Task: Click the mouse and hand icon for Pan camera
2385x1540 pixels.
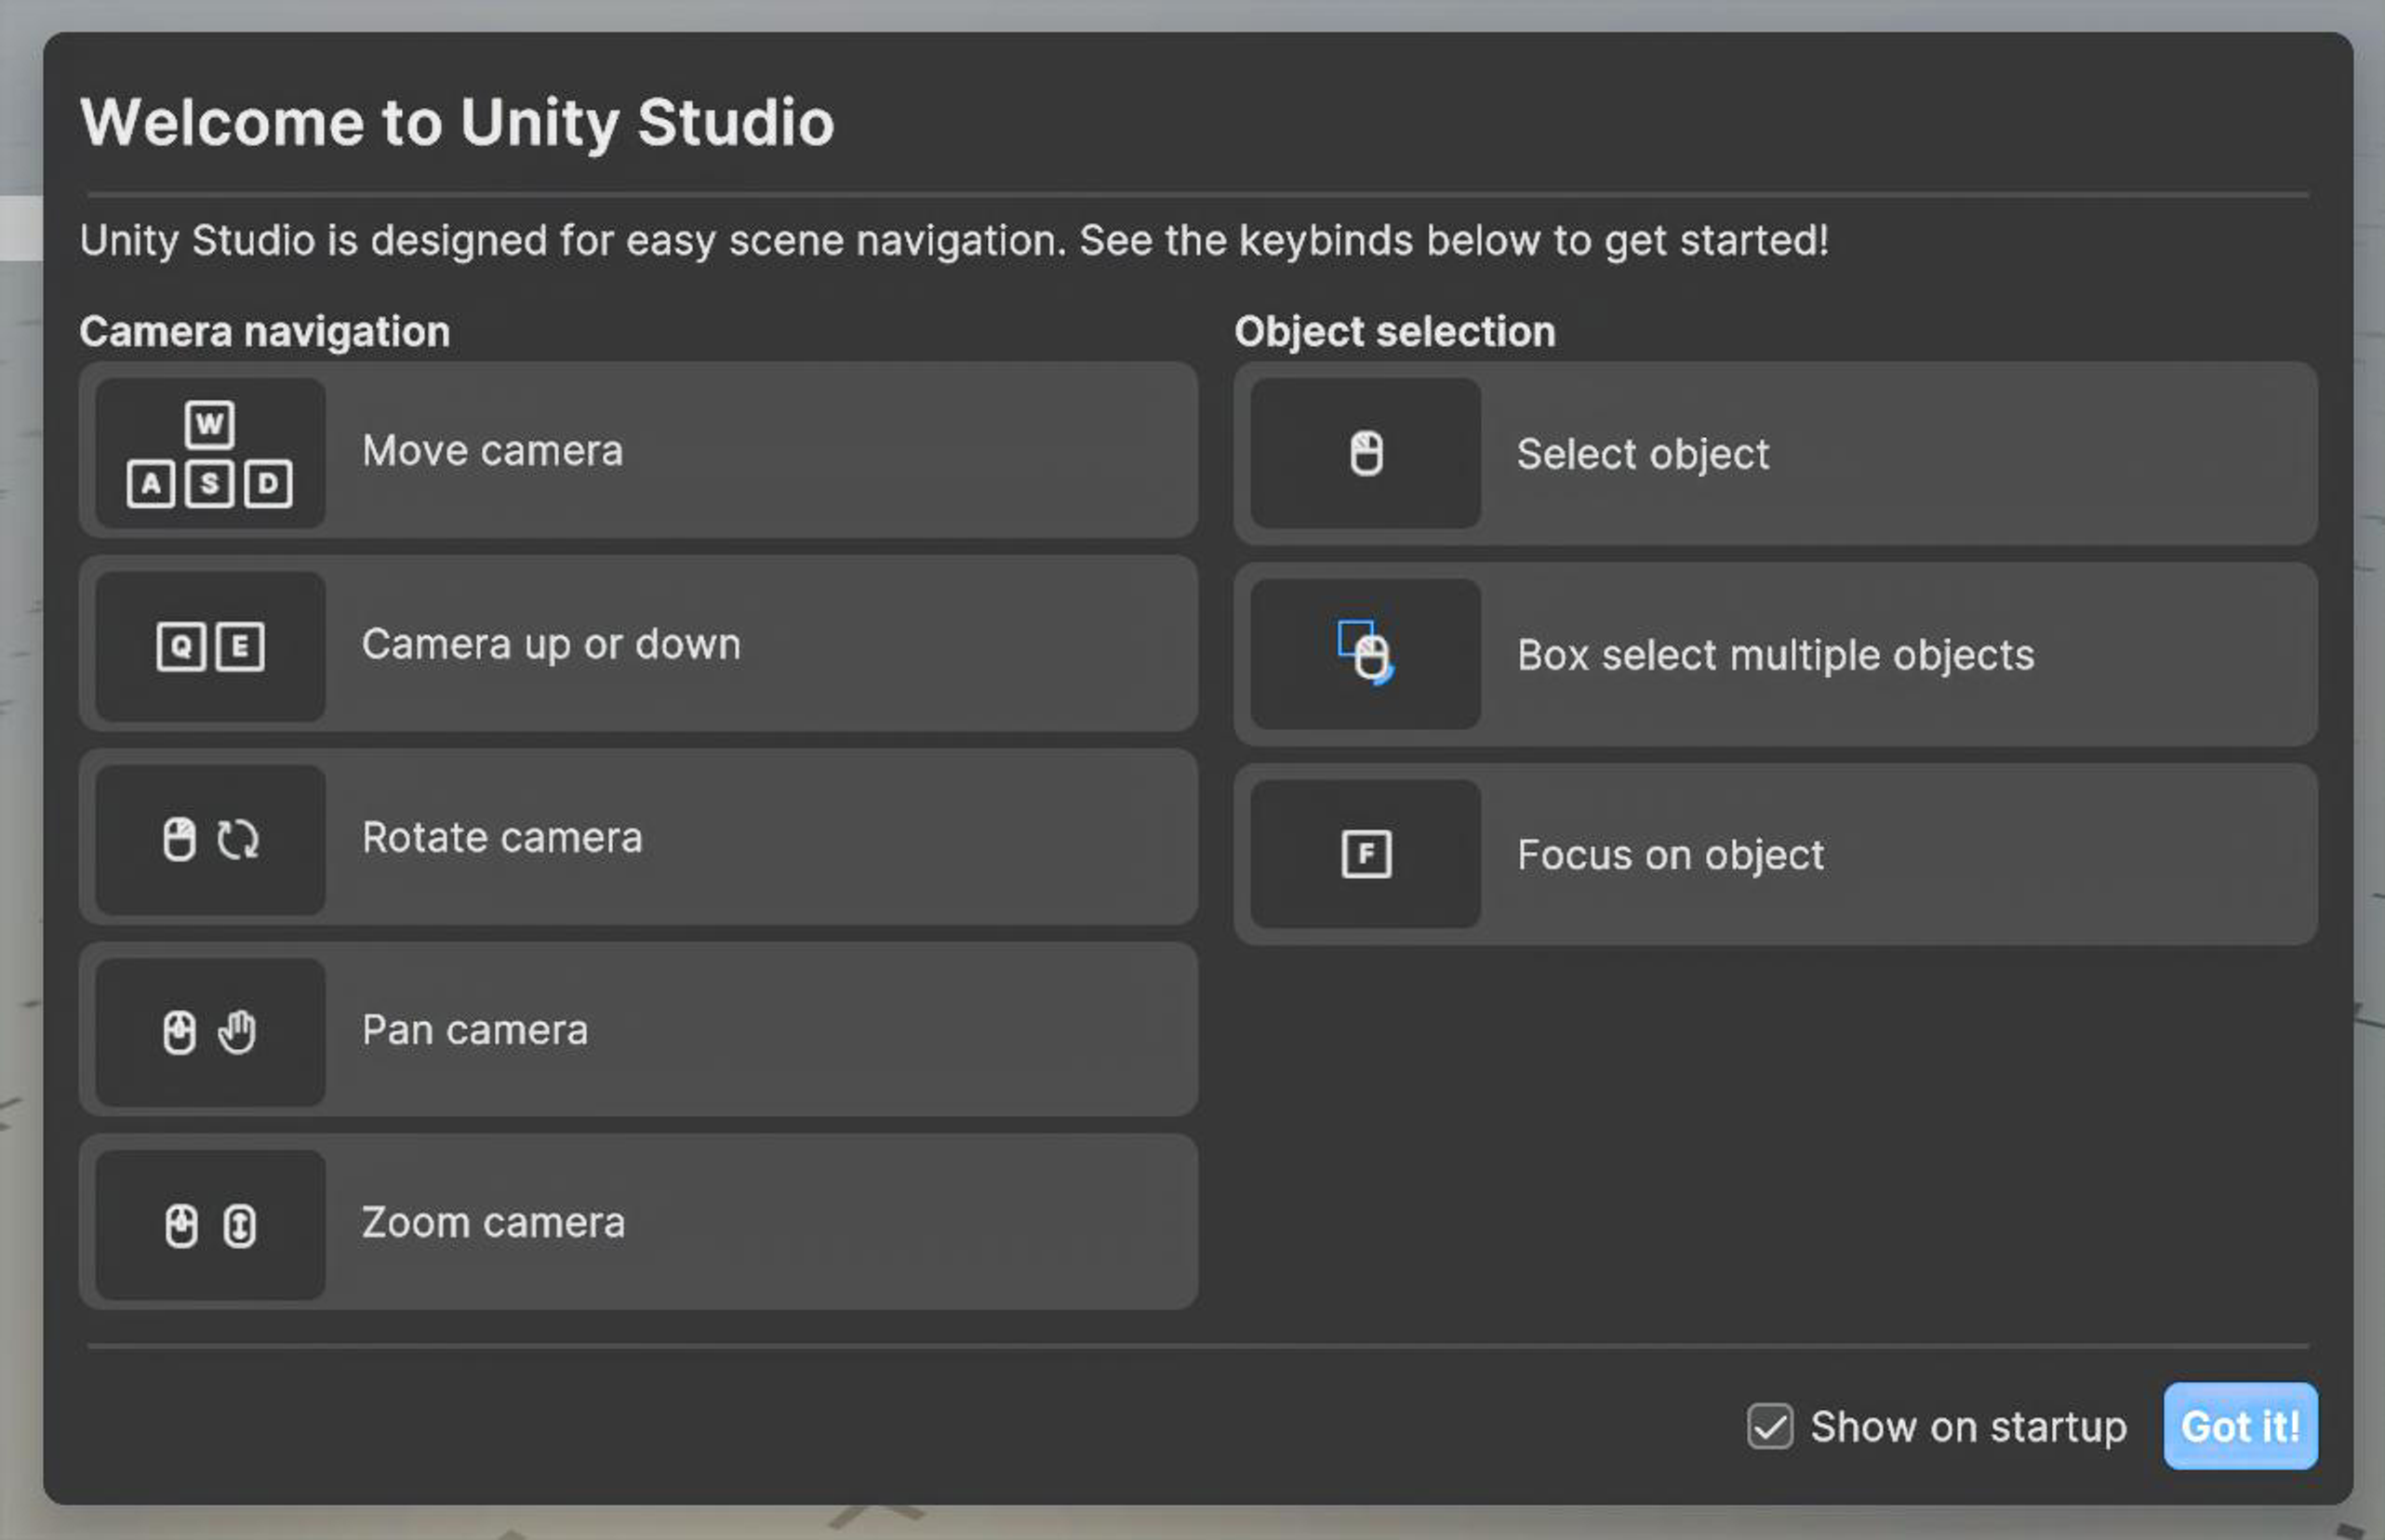Action: pyautogui.click(x=210, y=1032)
